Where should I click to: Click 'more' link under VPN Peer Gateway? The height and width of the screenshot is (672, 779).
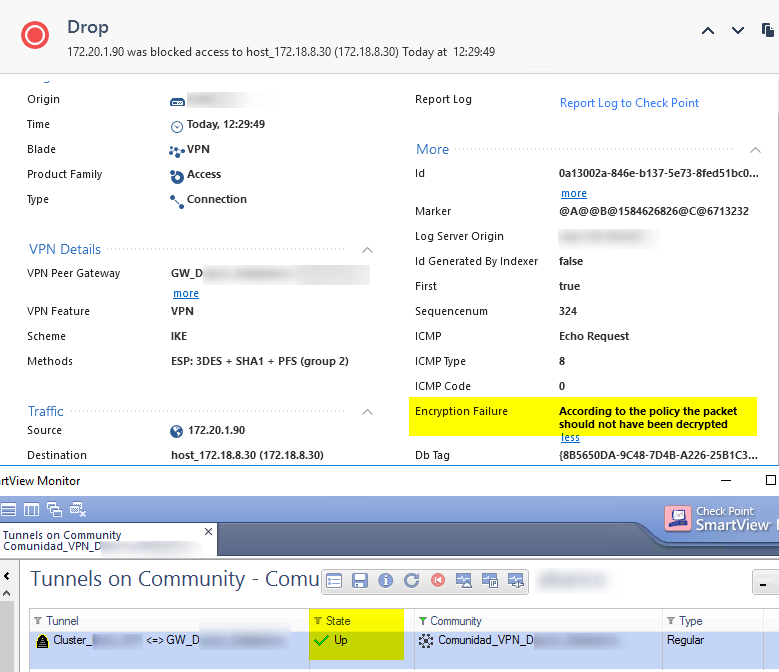tap(185, 293)
